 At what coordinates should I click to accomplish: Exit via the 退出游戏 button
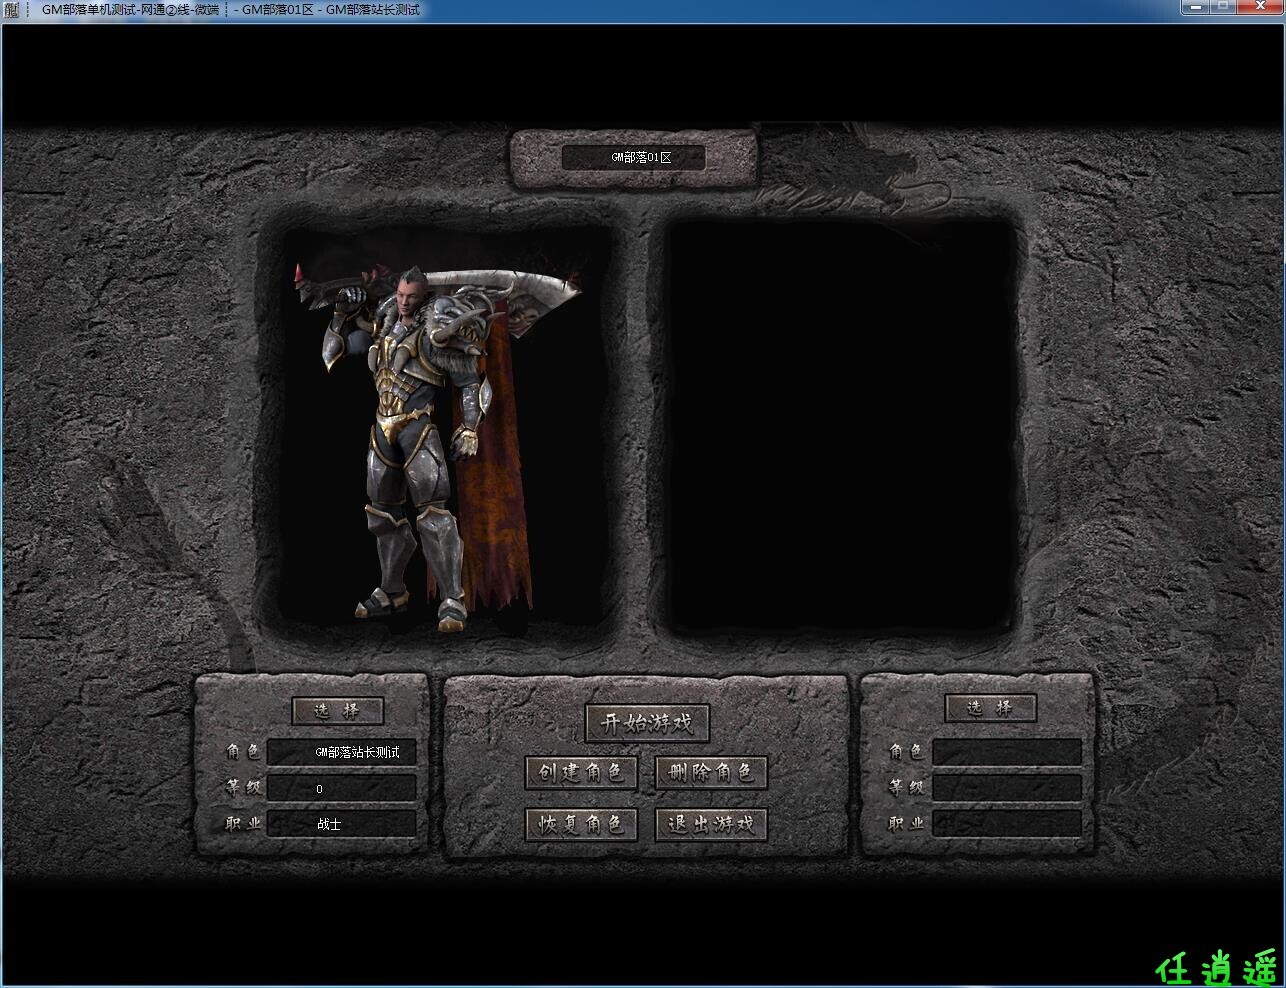pos(711,824)
